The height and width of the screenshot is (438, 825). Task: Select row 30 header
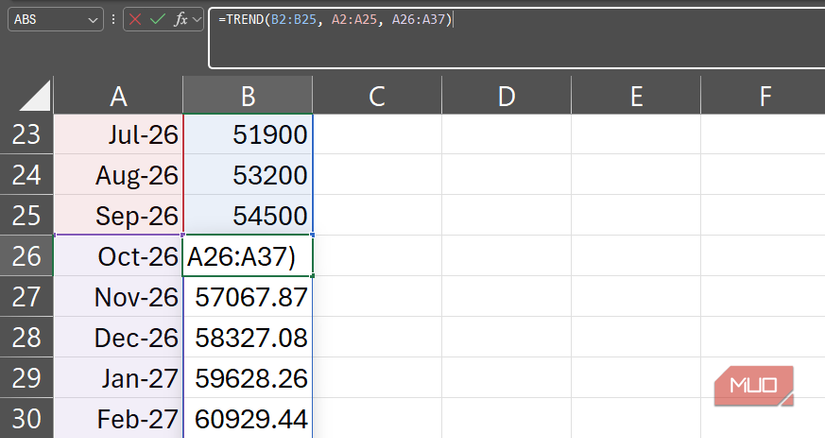(26, 418)
